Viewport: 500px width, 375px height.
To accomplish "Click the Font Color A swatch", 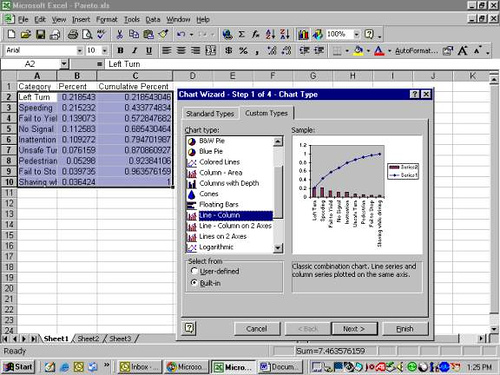I will (379, 51).
